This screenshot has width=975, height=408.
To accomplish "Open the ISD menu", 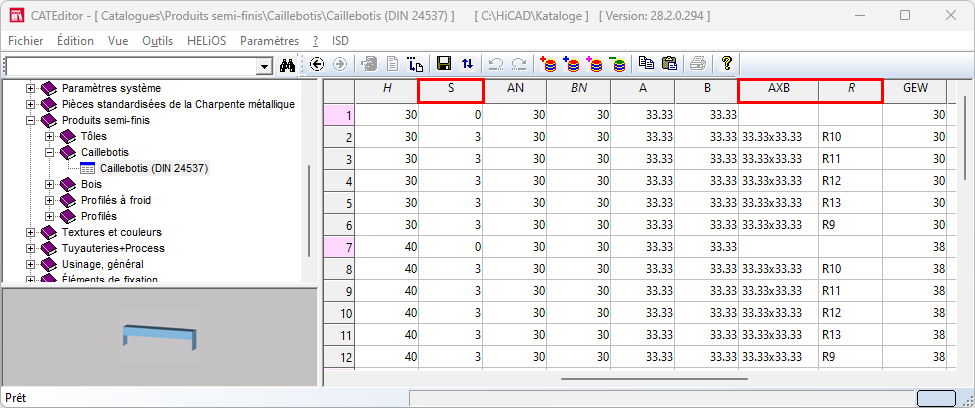I will [340, 41].
